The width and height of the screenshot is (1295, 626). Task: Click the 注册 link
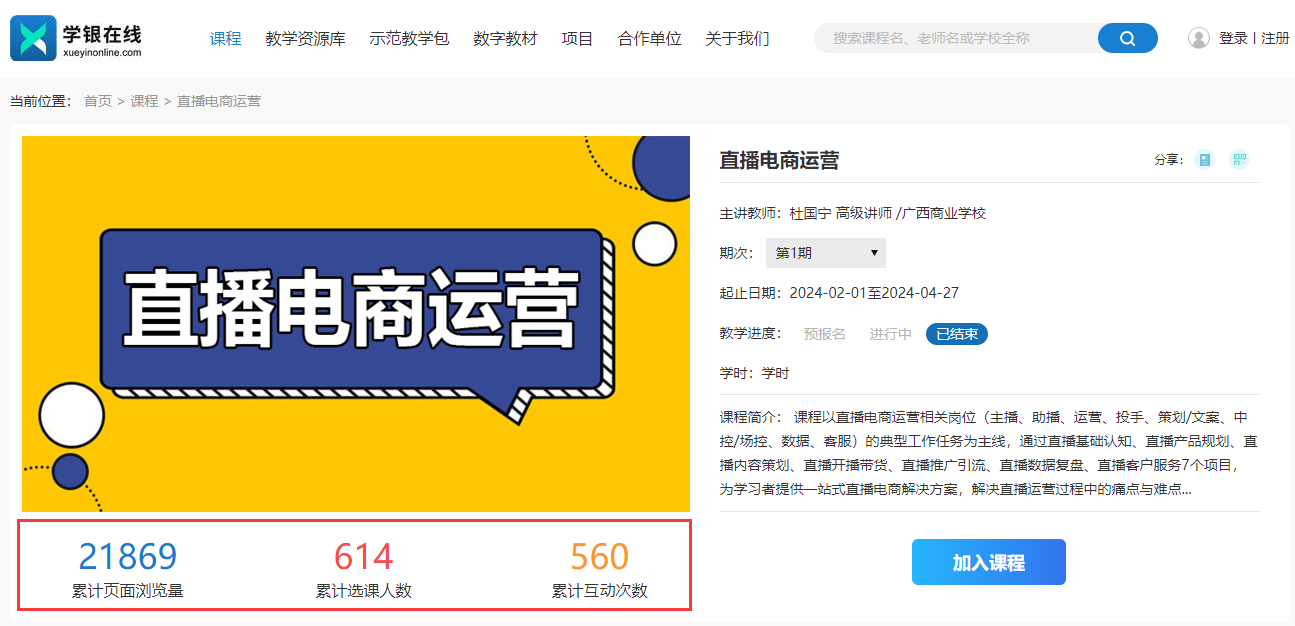[1275, 38]
